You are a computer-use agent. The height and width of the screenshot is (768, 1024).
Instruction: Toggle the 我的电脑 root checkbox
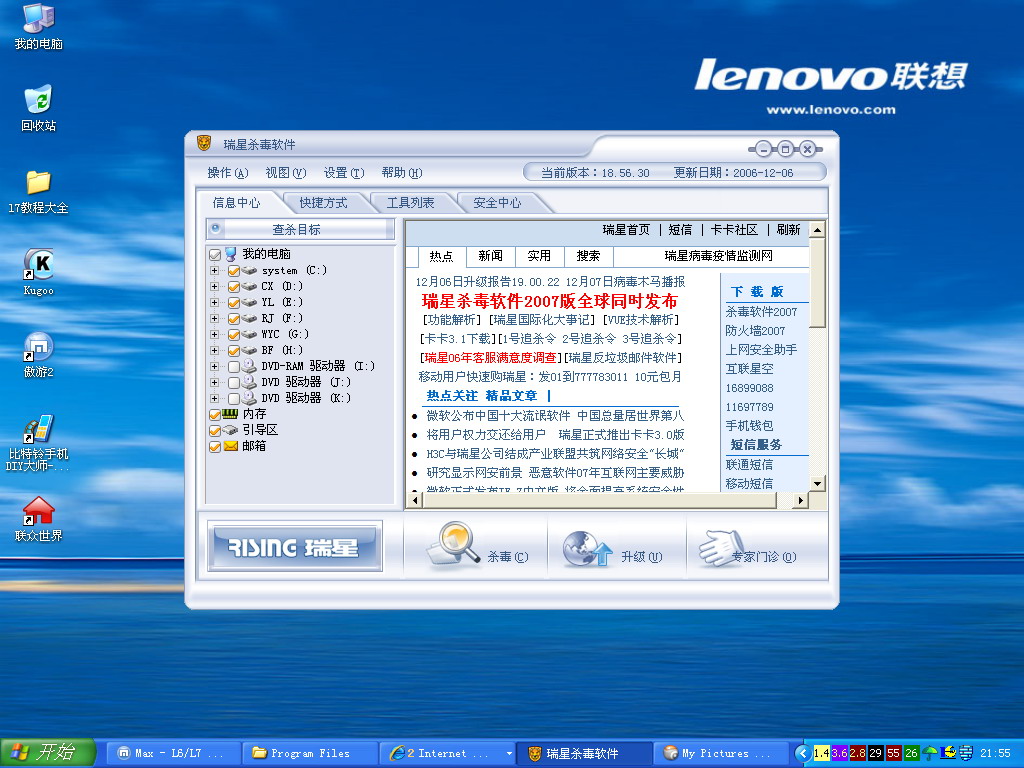(x=215, y=254)
